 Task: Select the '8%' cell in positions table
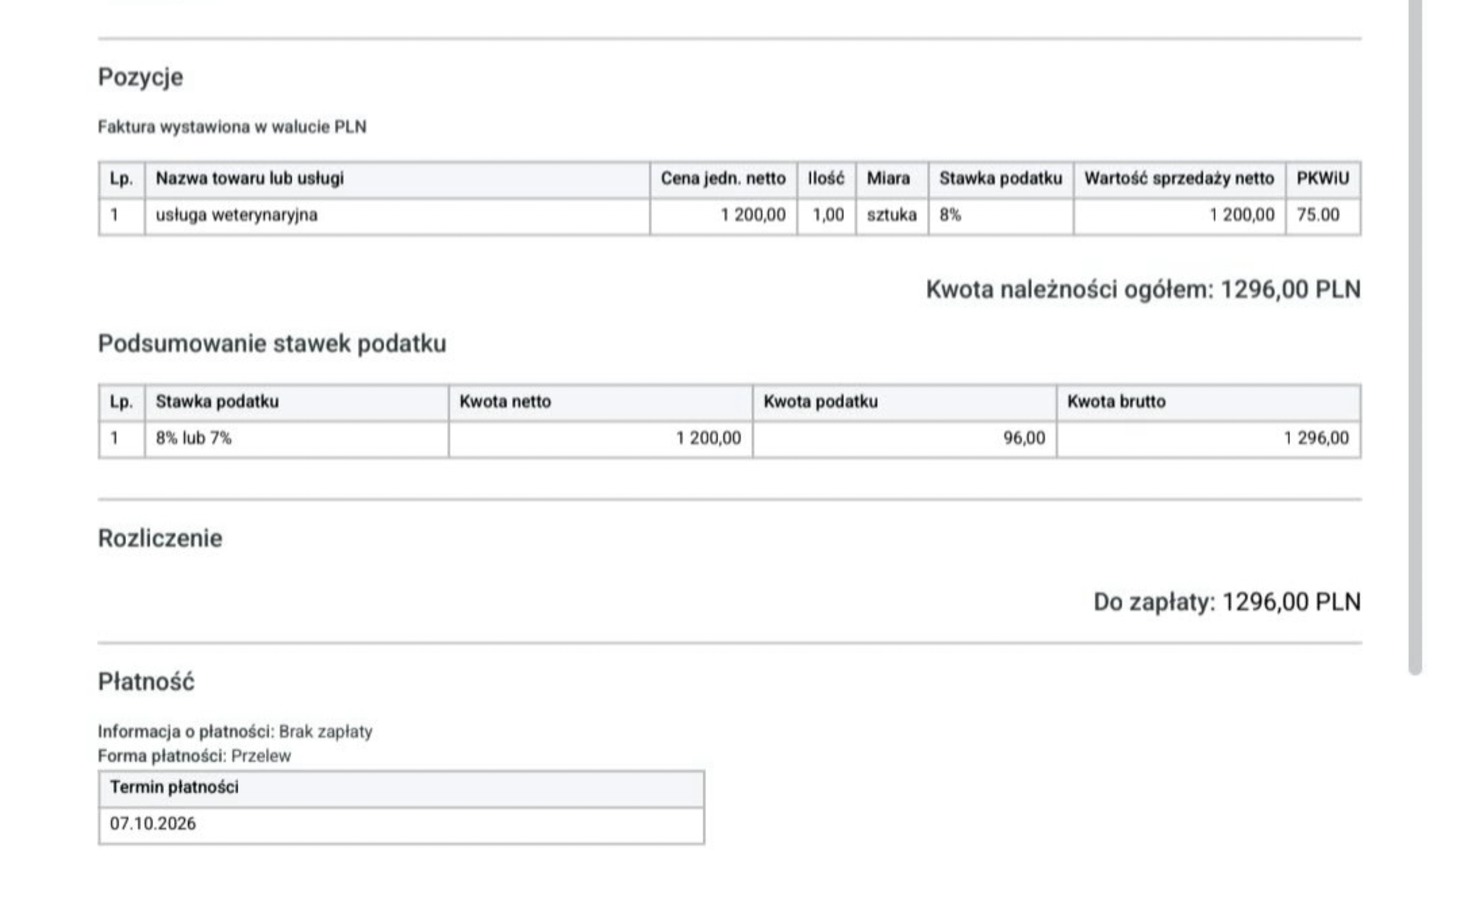[x=1000, y=216]
